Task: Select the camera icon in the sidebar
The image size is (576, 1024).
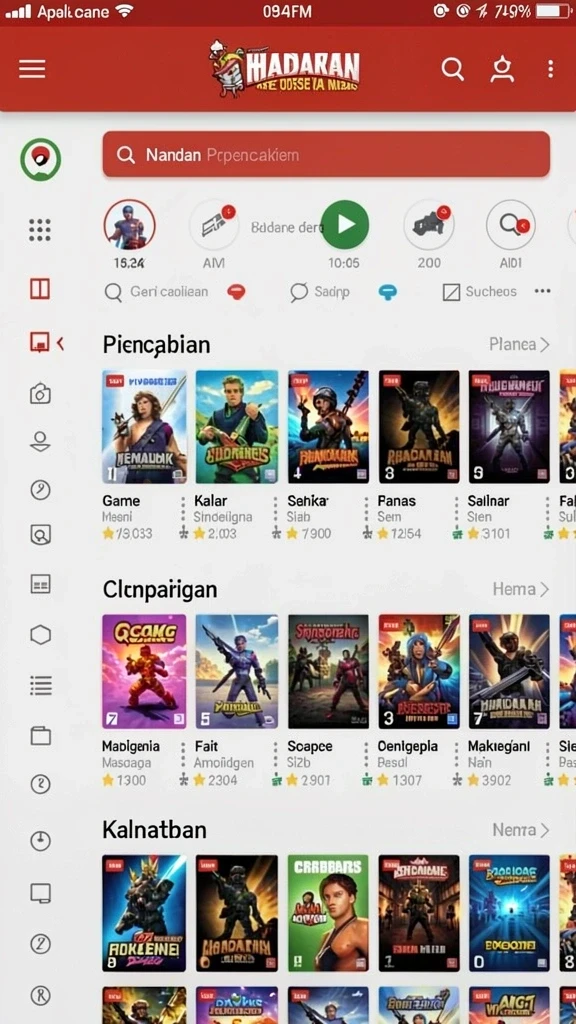Action: click(x=40, y=393)
